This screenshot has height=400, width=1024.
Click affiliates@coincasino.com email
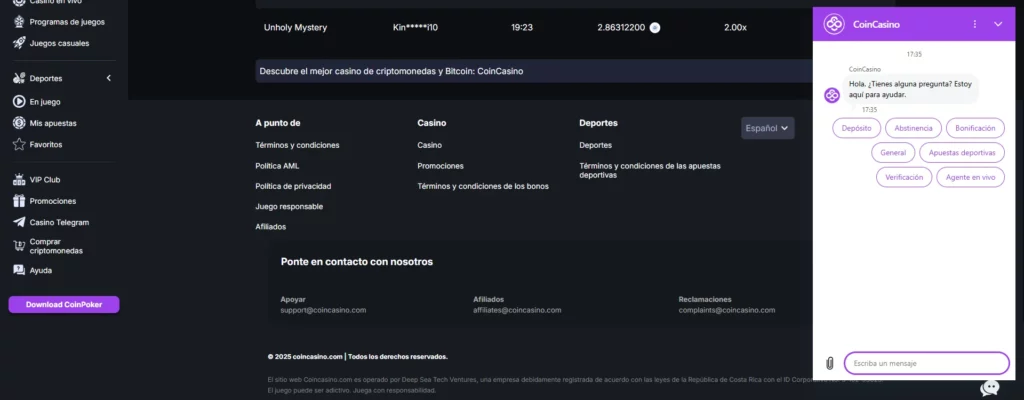[517, 310]
